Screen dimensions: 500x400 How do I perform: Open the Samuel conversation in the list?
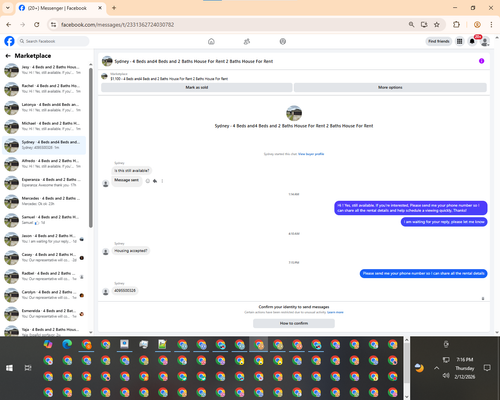pos(44,220)
